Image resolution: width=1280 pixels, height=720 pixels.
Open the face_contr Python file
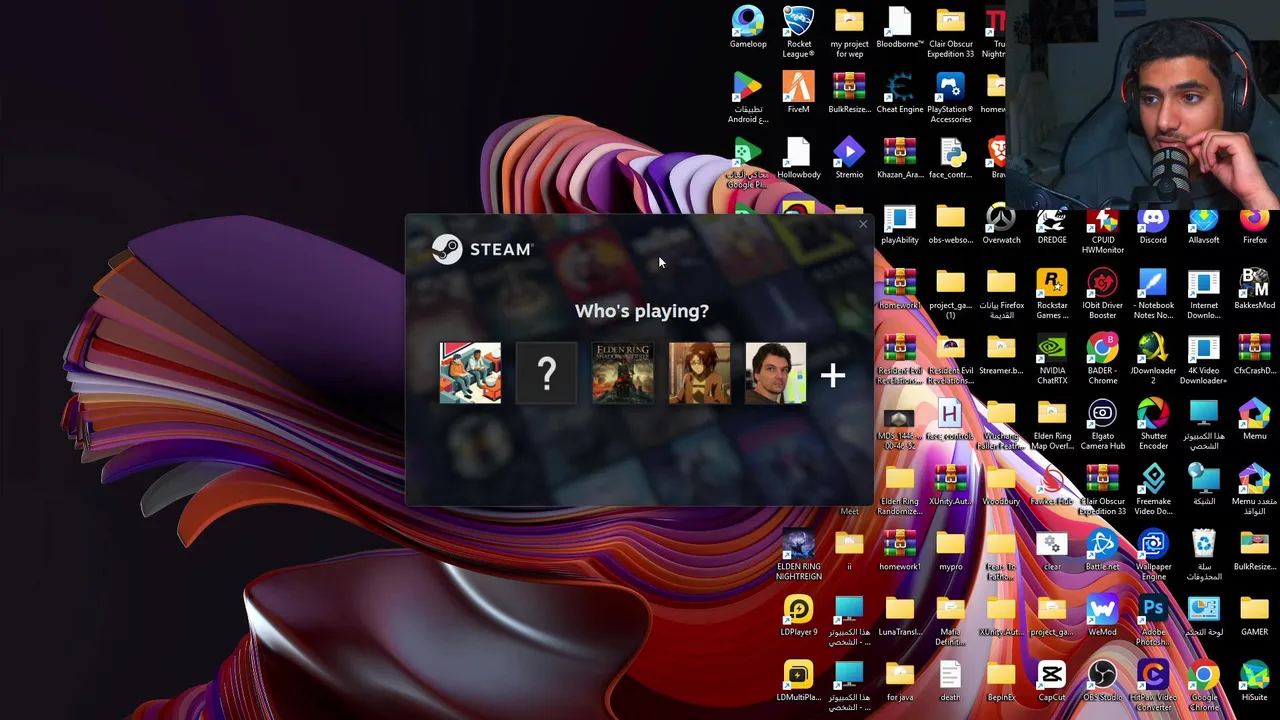tap(950, 158)
